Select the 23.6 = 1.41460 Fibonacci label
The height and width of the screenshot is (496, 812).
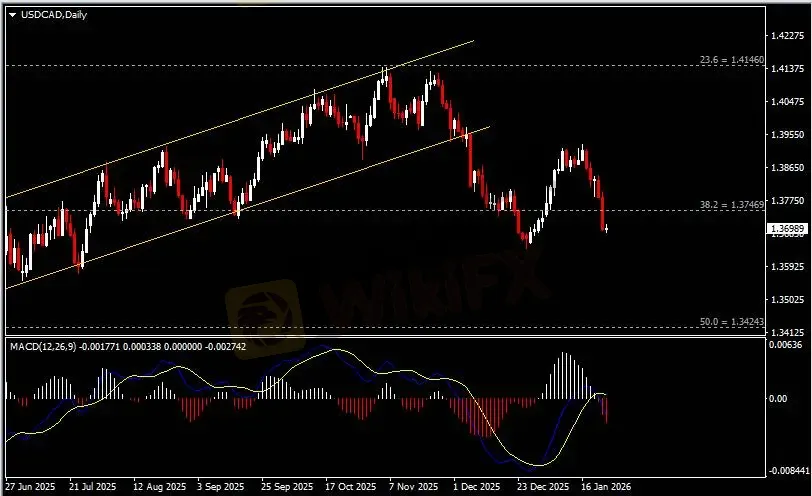[732, 60]
